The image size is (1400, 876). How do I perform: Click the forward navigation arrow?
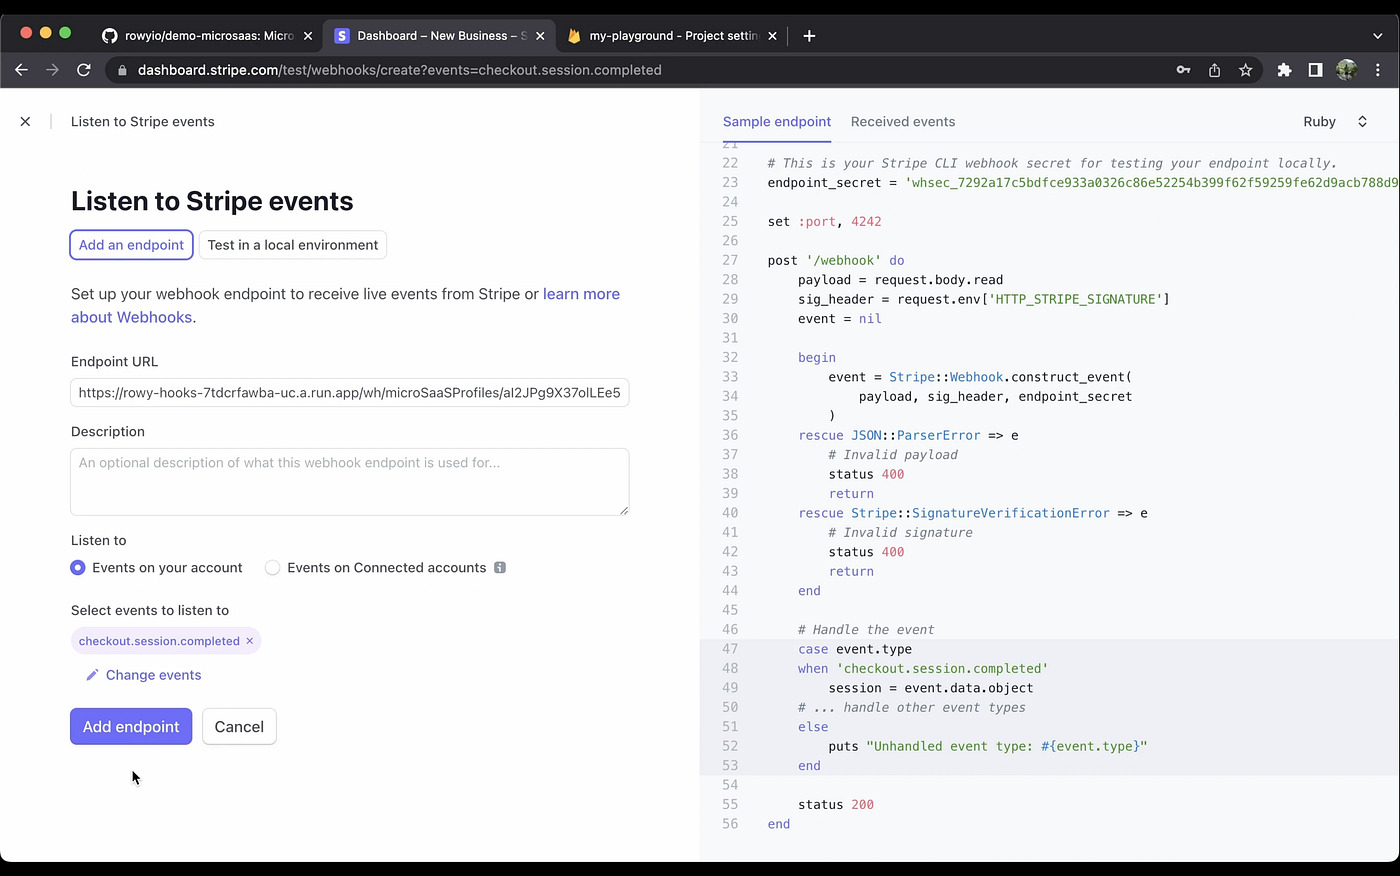[52, 70]
